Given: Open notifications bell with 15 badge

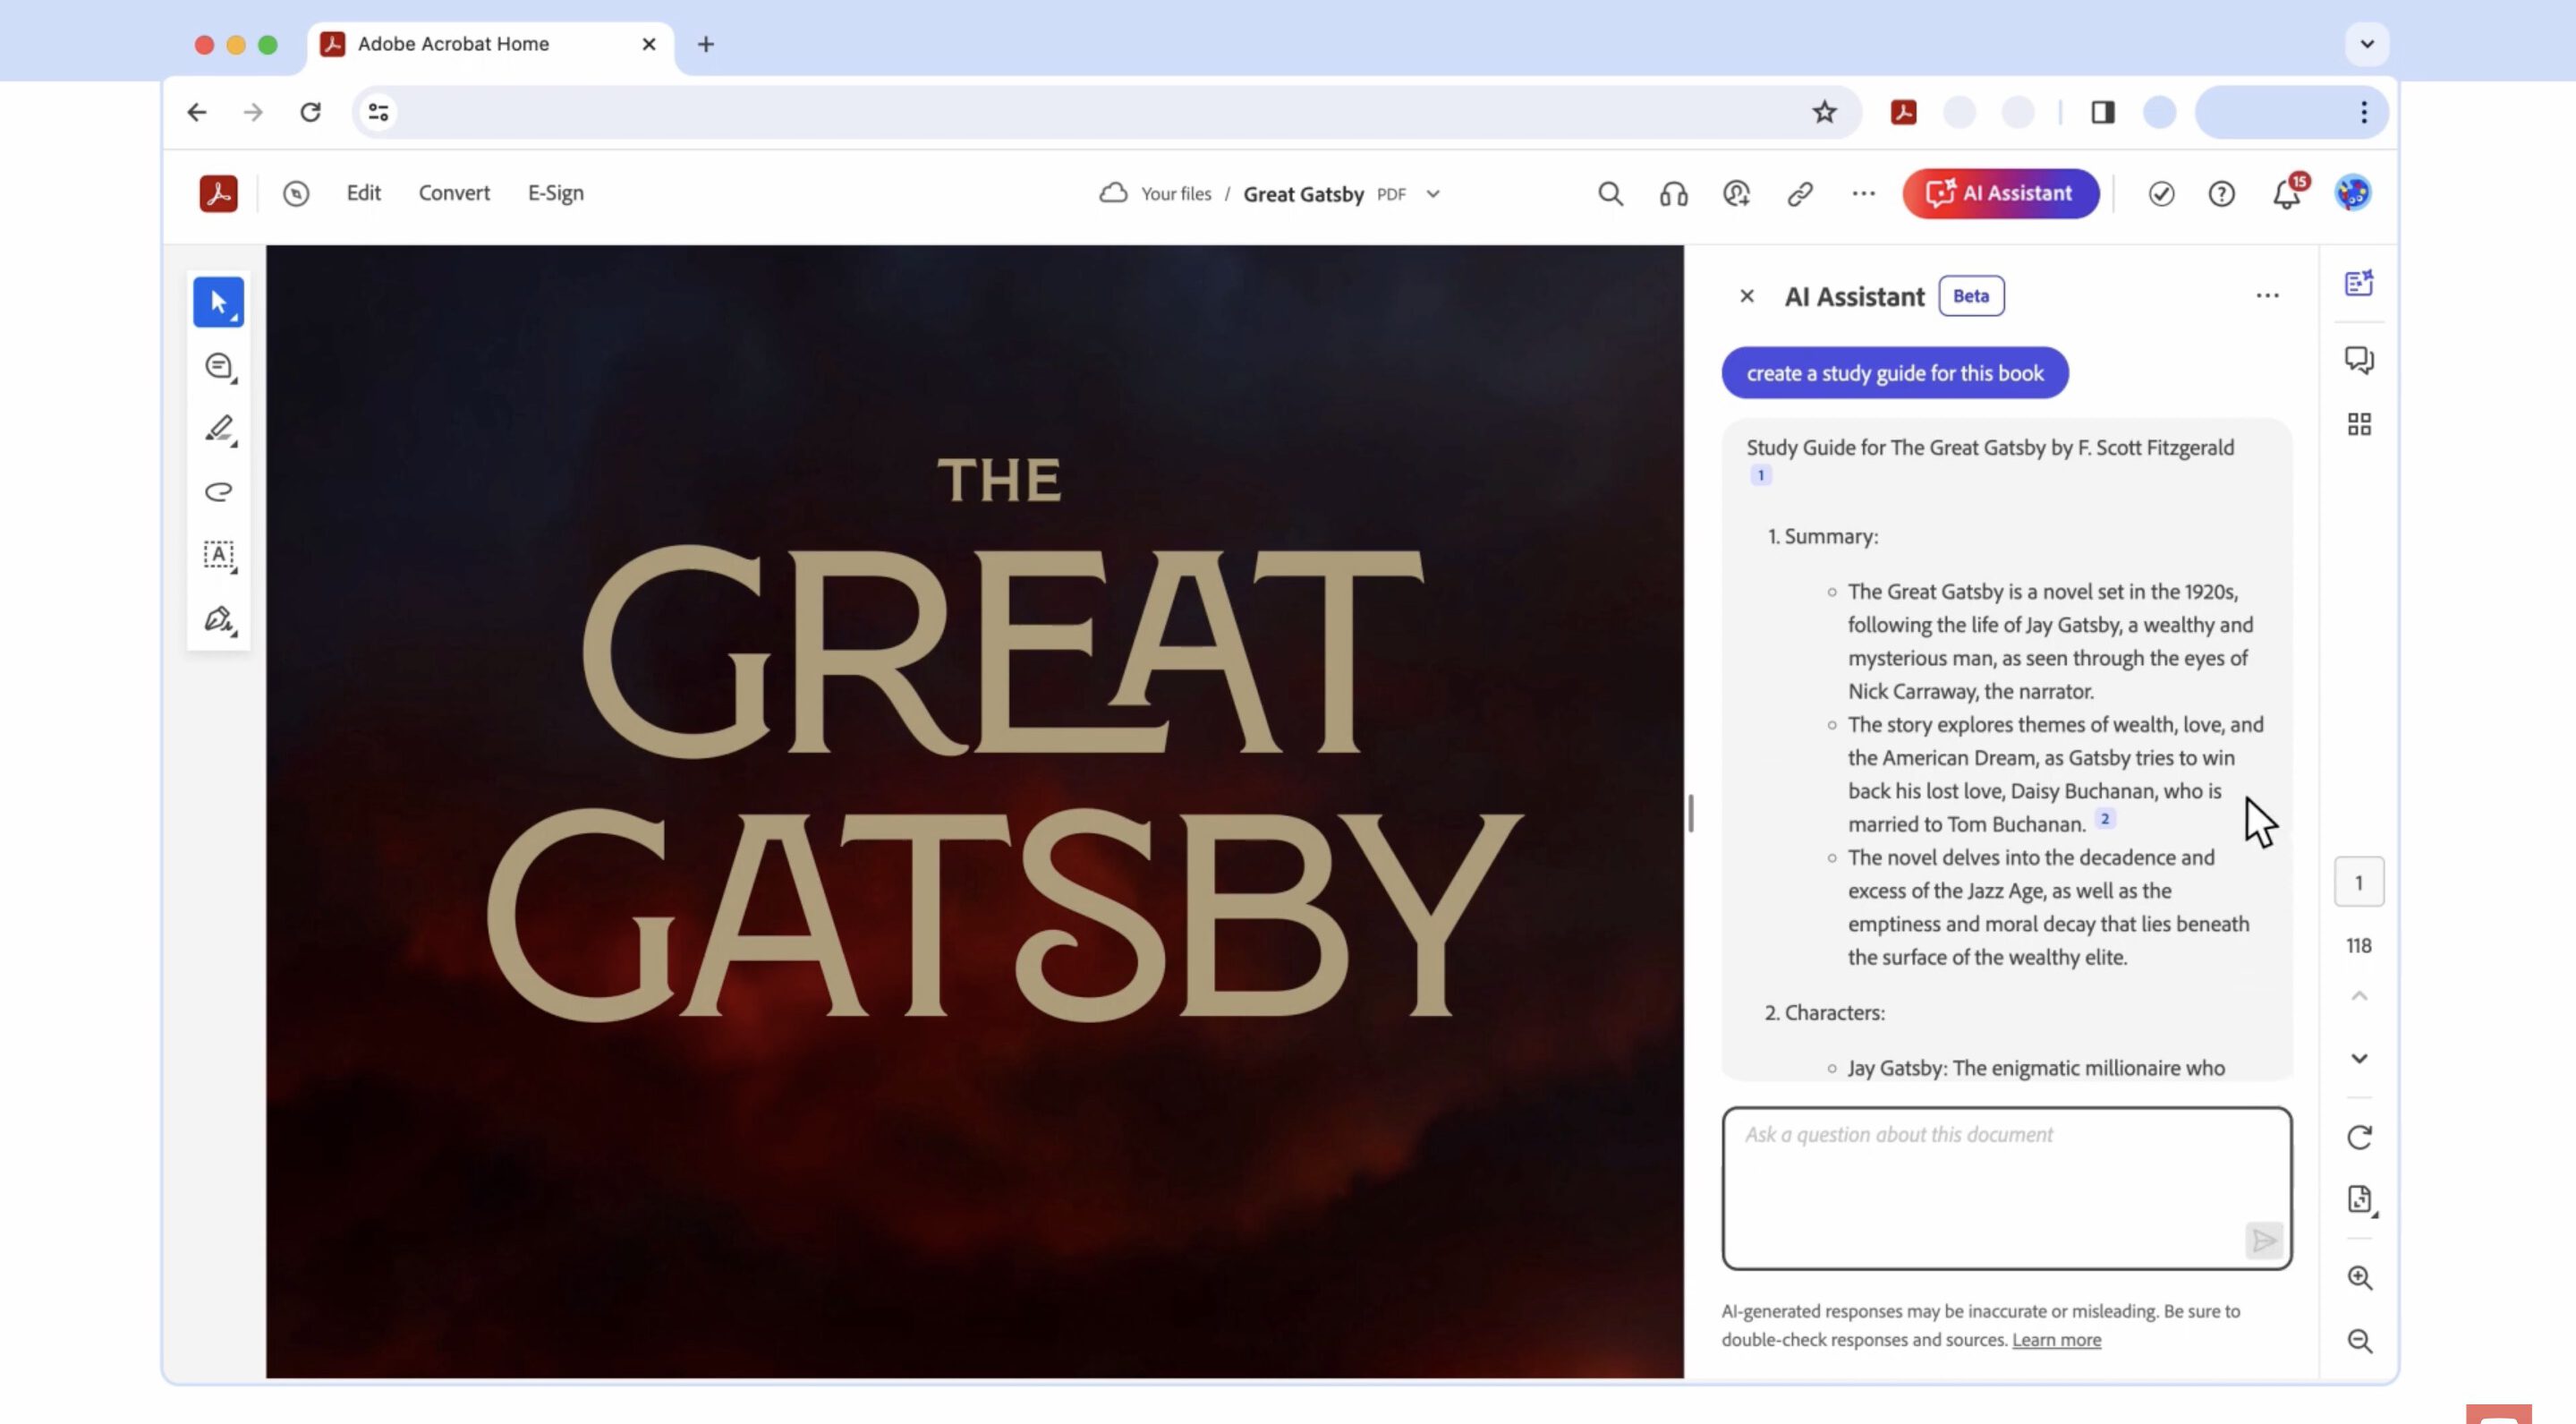Looking at the screenshot, I should pos(2287,193).
